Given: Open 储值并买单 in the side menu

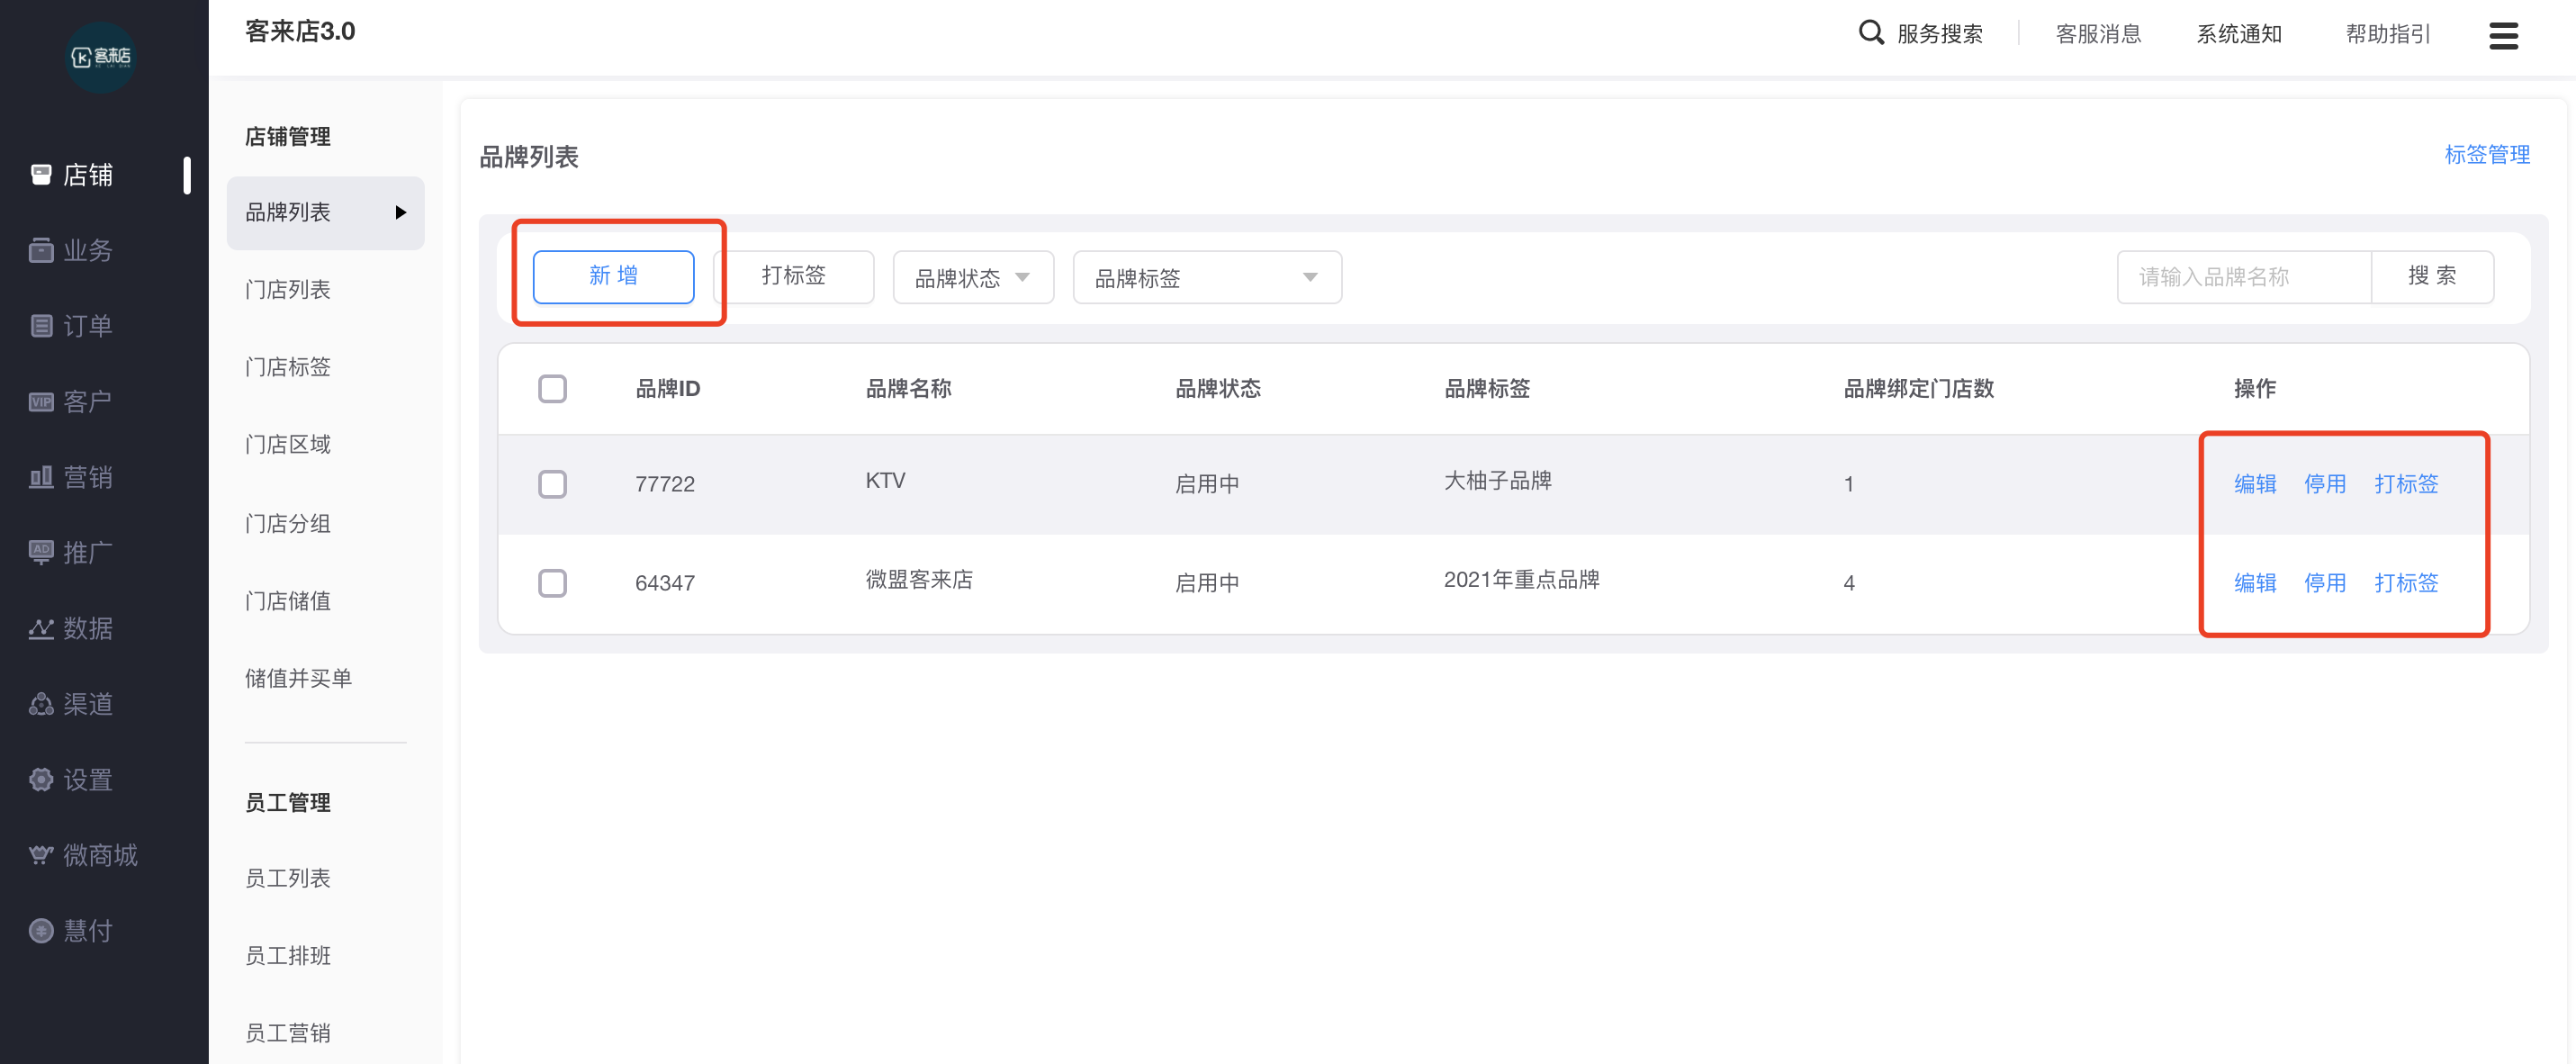Looking at the screenshot, I should (x=299, y=679).
